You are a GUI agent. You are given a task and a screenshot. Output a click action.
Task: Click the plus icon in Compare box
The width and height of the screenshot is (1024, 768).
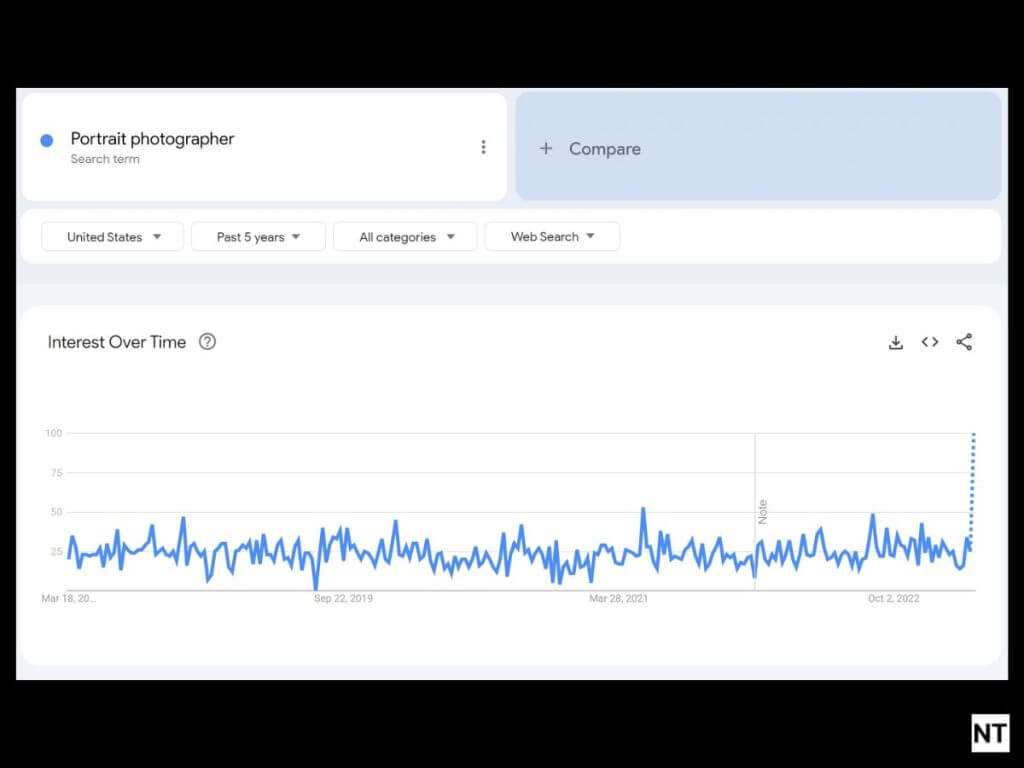(545, 149)
